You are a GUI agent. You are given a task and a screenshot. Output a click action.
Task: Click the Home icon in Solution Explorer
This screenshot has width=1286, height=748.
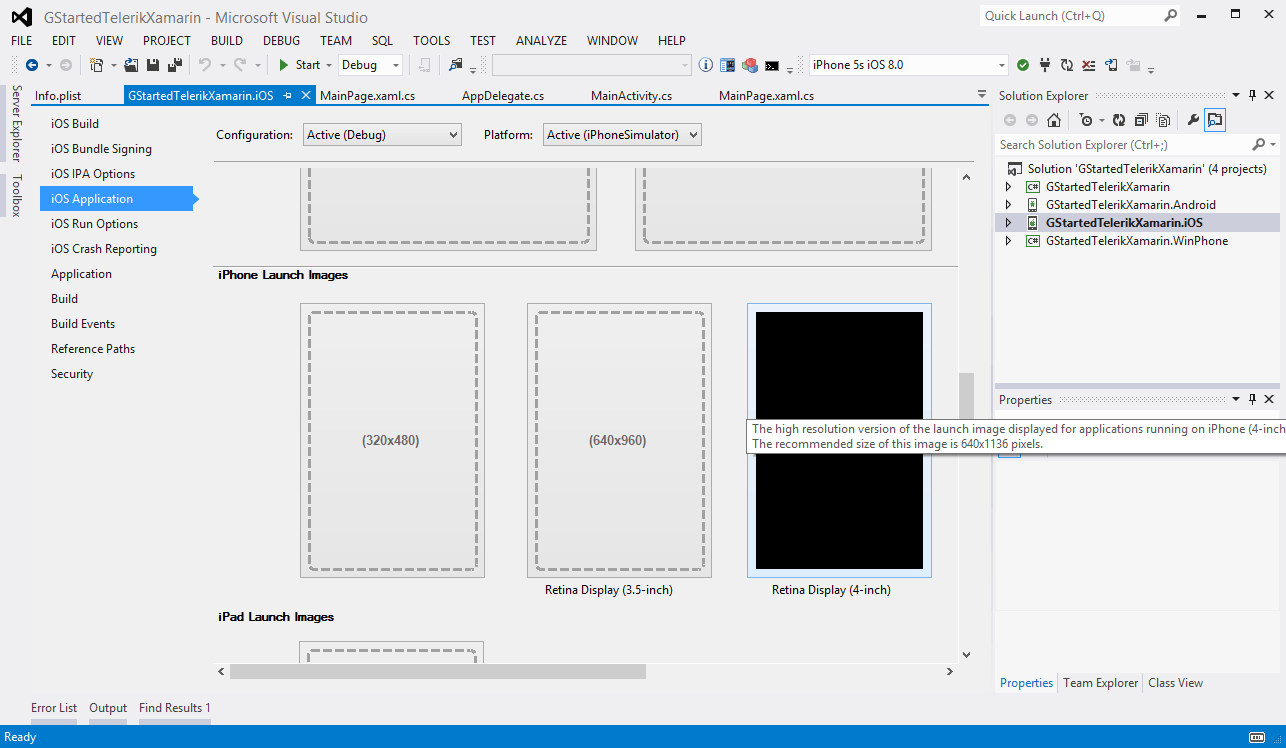1053,120
